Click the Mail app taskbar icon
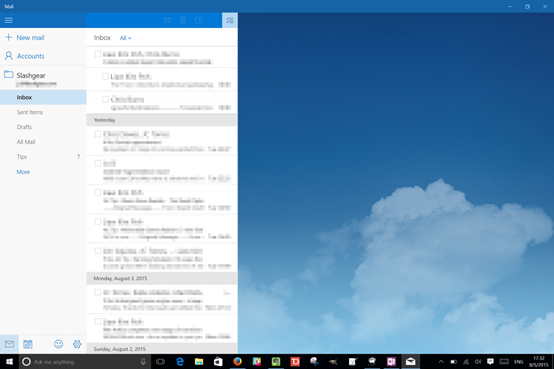Viewport: 554px width, 369px height. [x=410, y=362]
